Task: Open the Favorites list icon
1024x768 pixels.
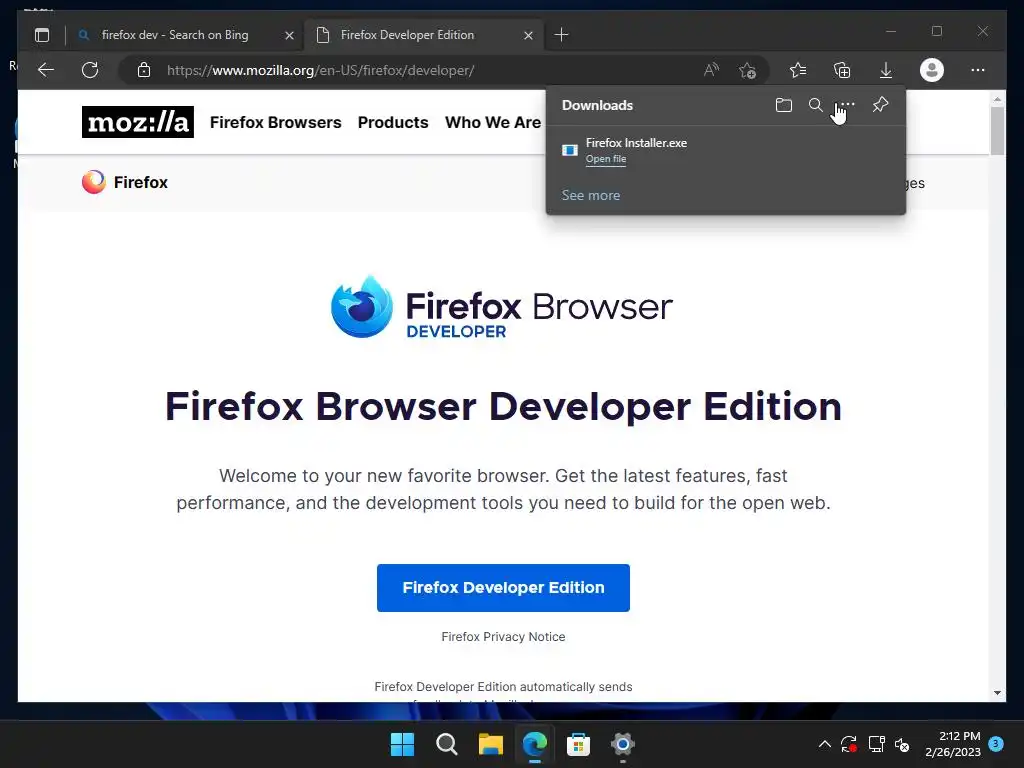Action: (x=797, y=70)
